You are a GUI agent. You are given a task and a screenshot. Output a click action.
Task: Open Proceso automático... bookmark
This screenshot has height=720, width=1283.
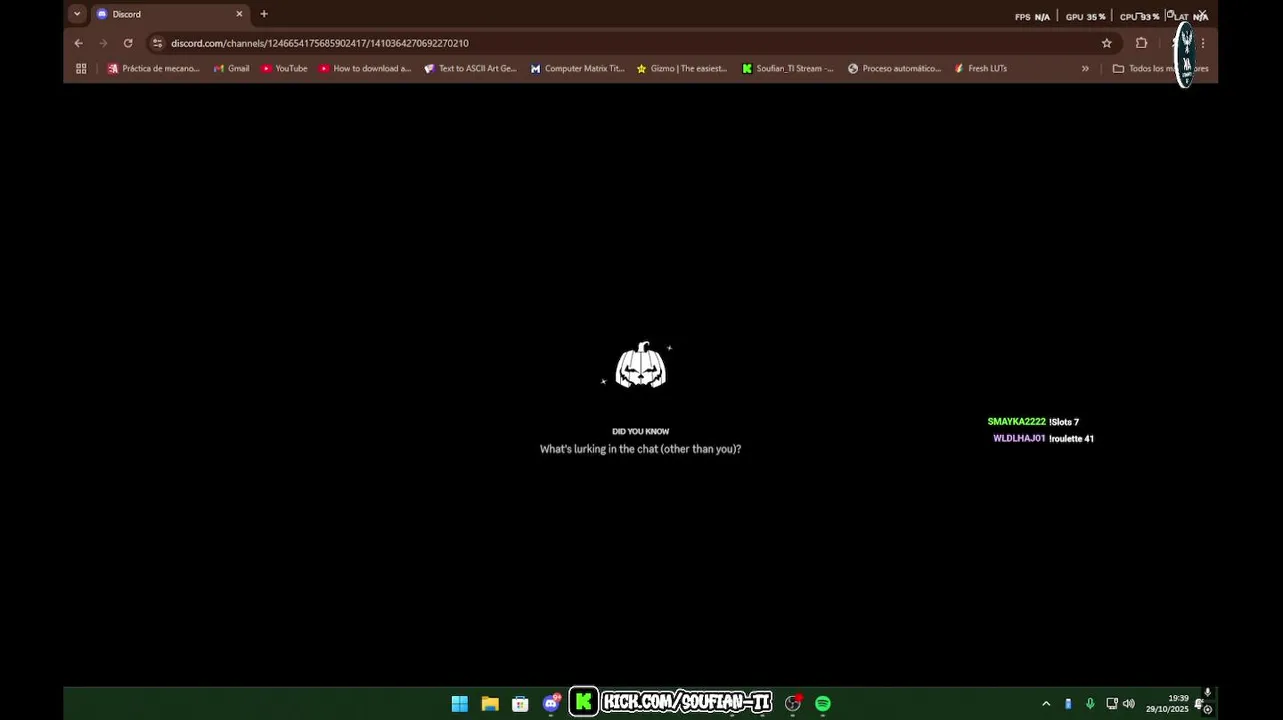[x=894, y=69]
